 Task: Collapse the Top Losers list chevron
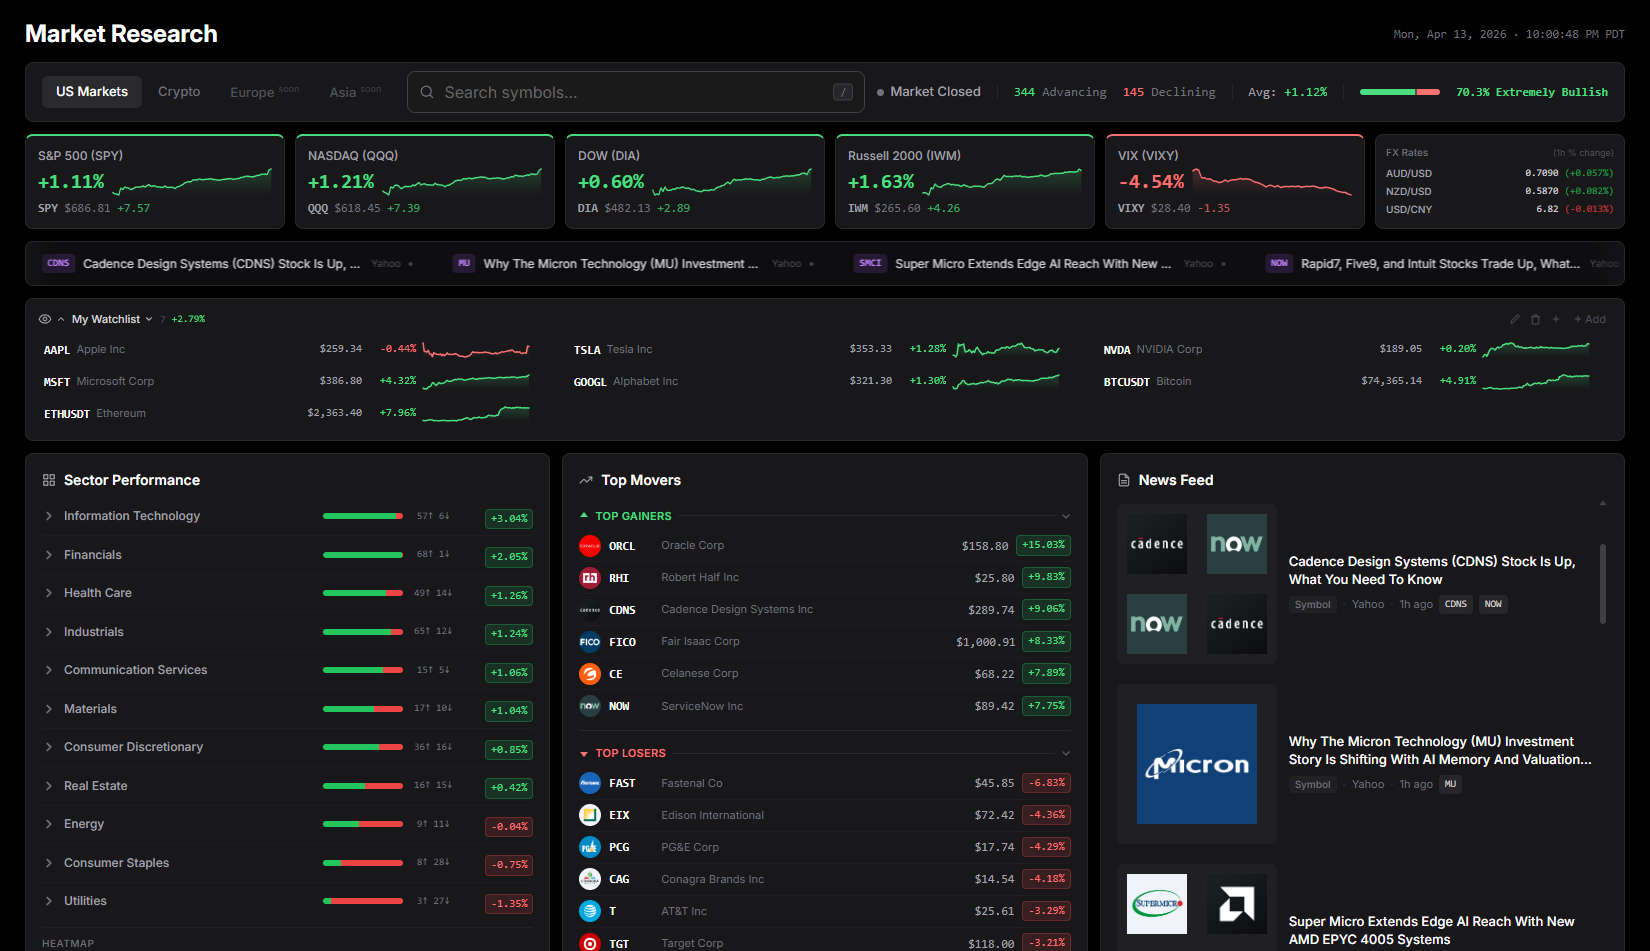tap(1066, 753)
